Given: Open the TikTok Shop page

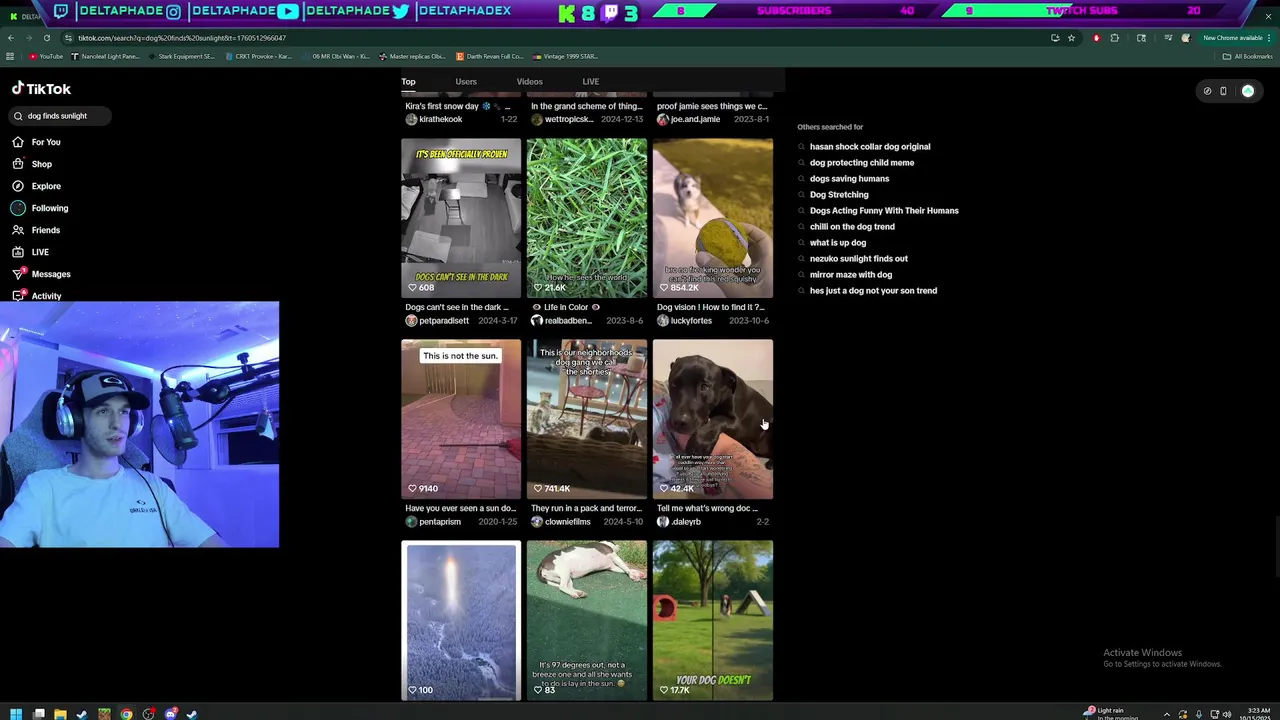Looking at the screenshot, I should pyautogui.click(x=32, y=164).
